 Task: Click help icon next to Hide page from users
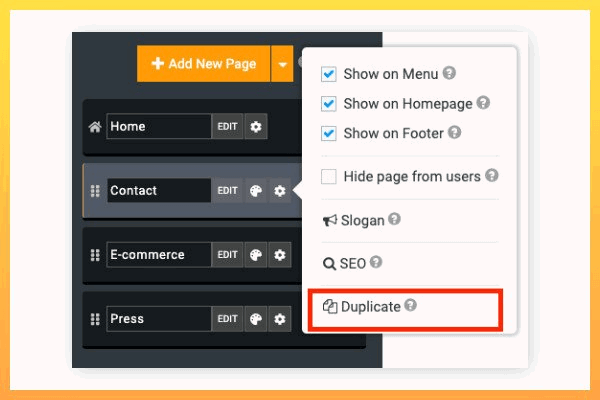point(492,175)
